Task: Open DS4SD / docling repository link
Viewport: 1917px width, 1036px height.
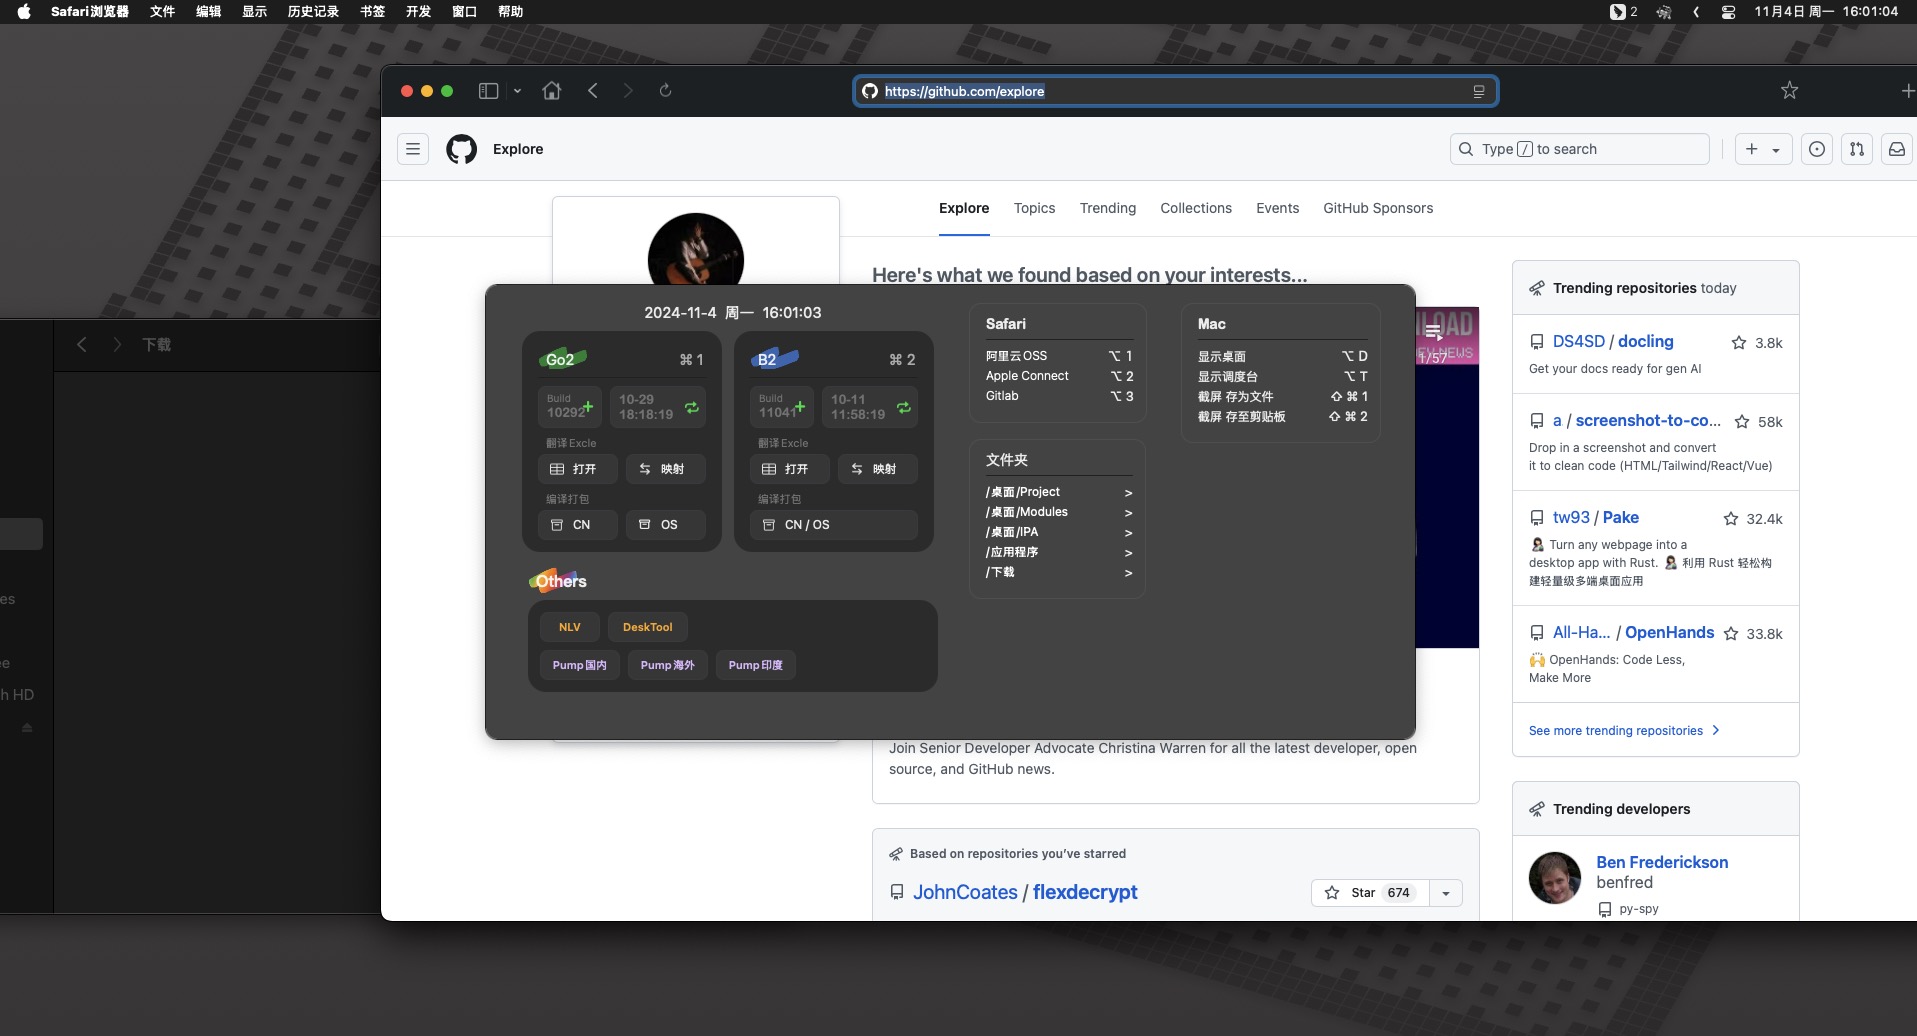Action: 1613,341
